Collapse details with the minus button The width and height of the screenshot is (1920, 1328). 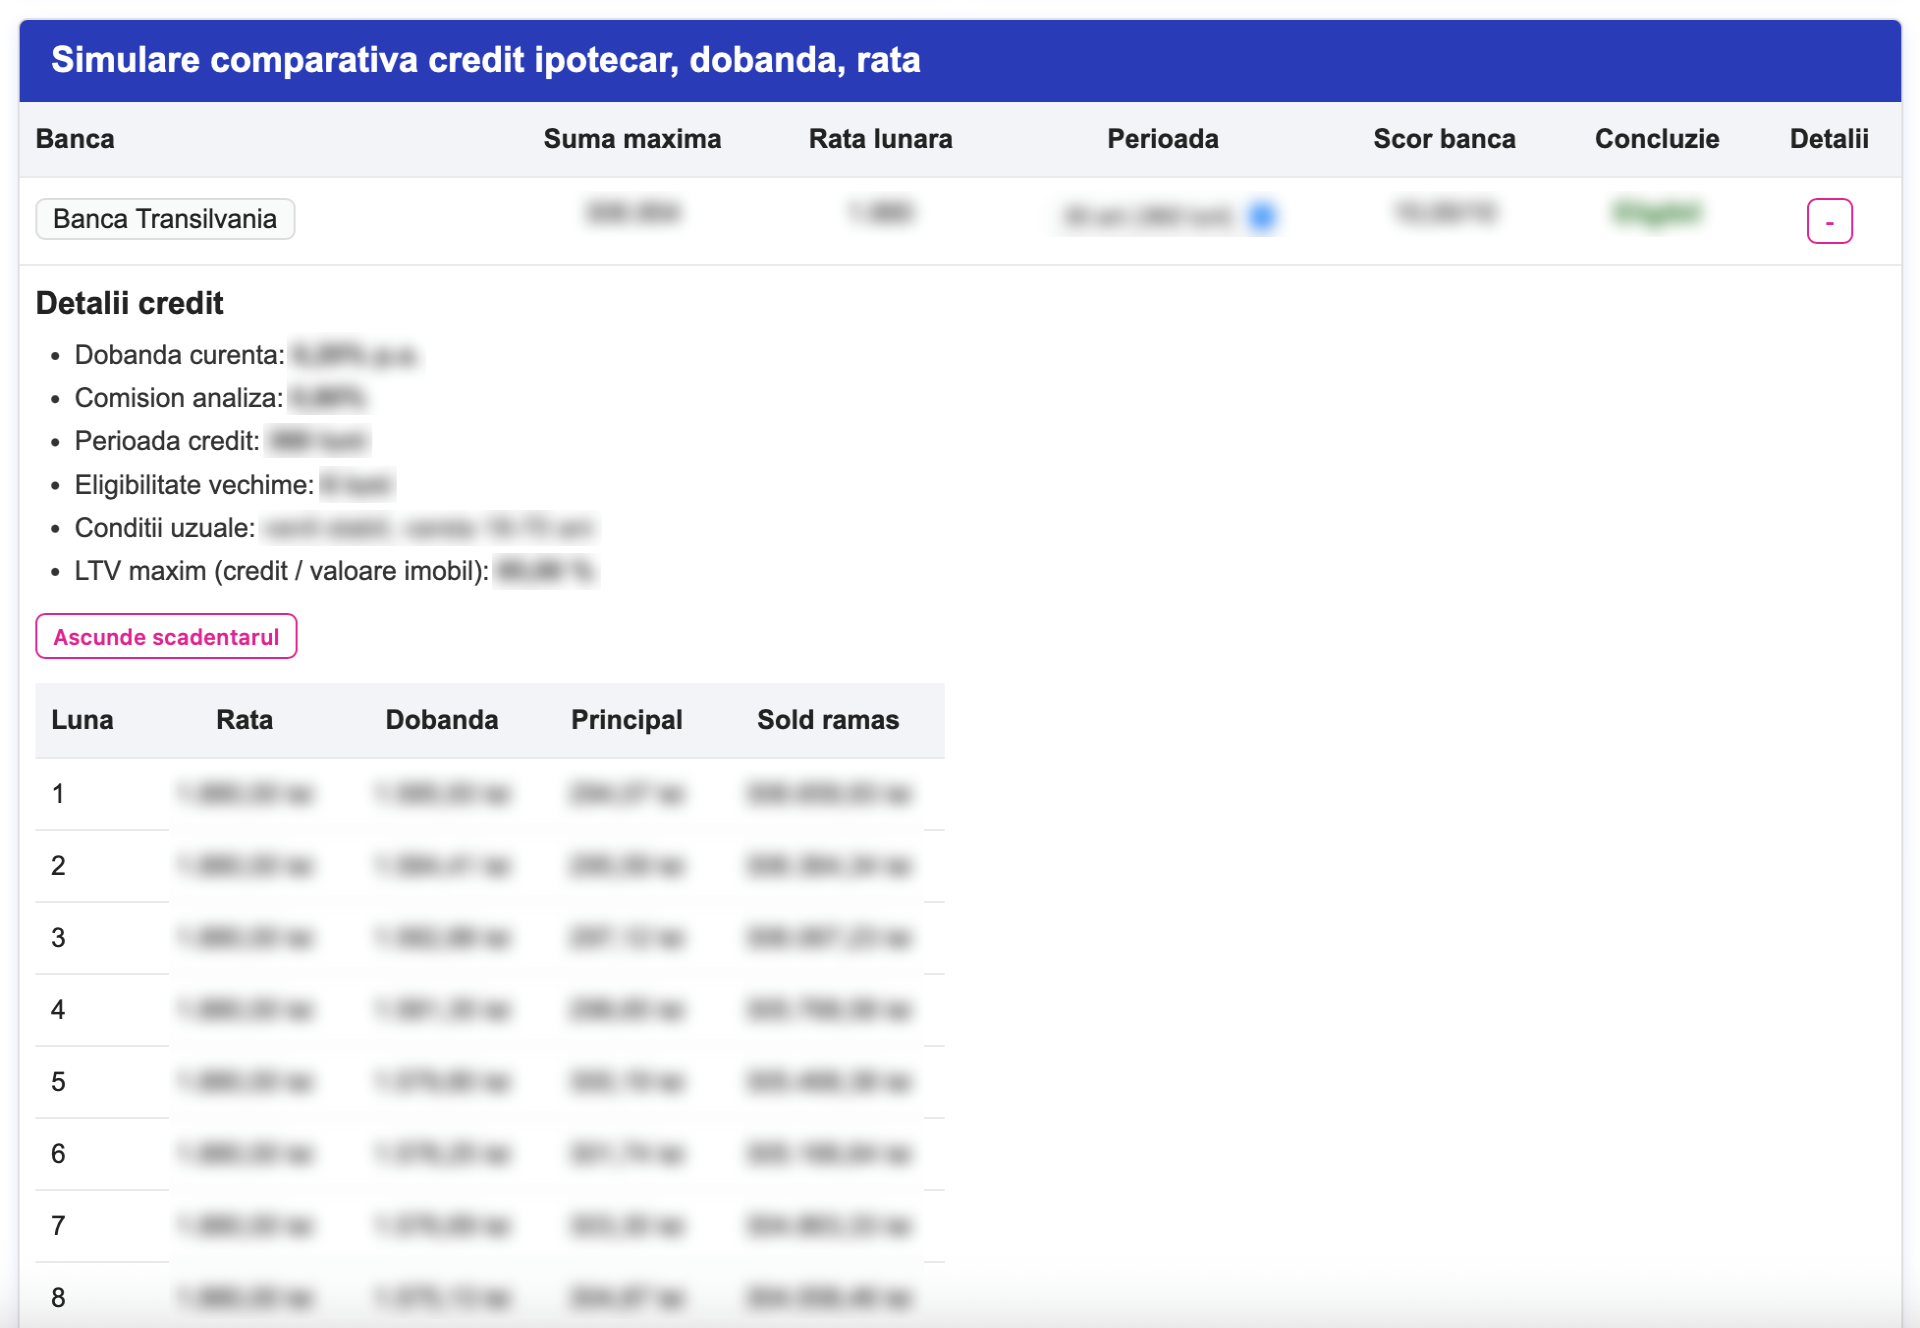coord(1828,221)
